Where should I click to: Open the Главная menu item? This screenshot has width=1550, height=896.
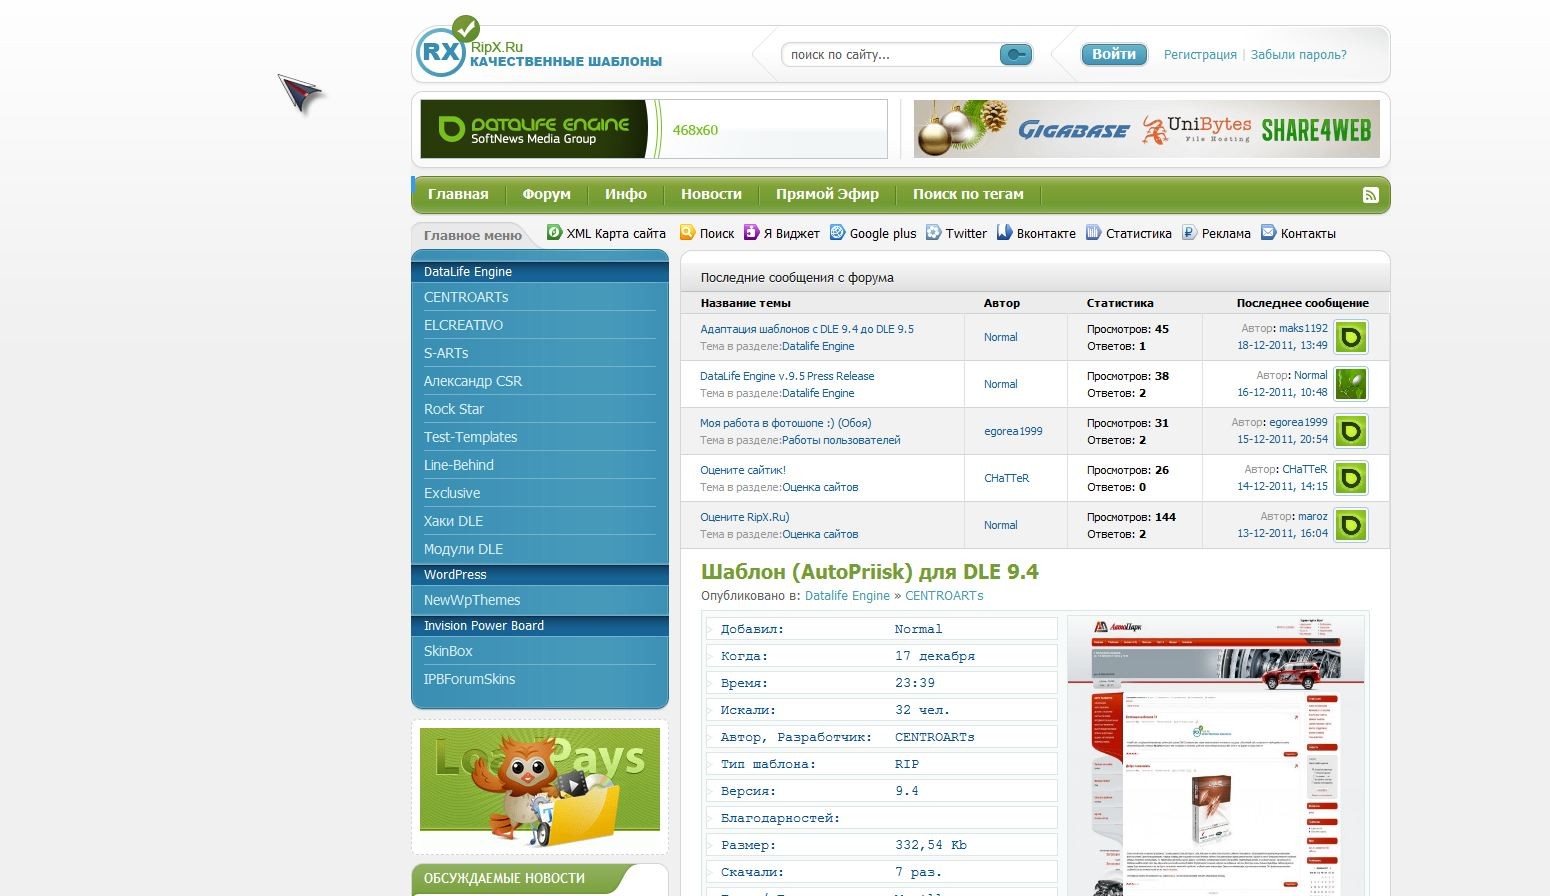click(x=458, y=194)
